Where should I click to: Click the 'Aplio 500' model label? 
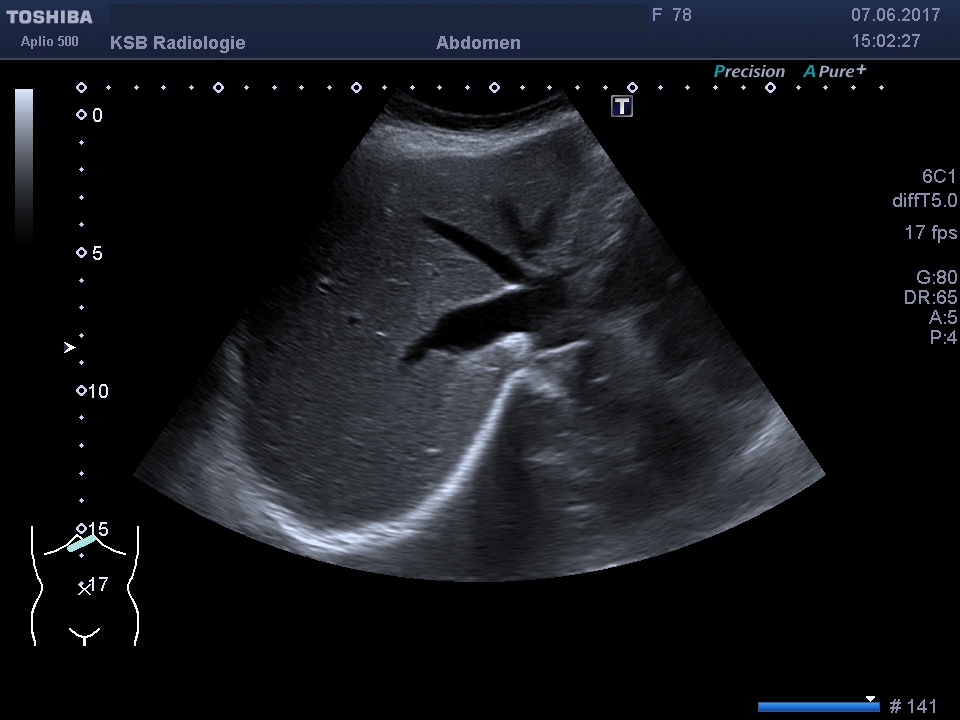coord(50,42)
